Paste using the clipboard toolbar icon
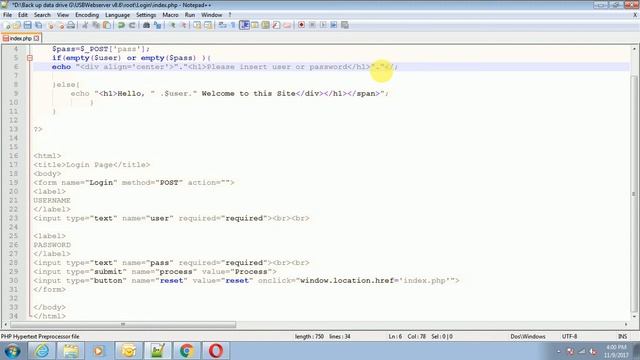640x360 pixels. pyautogui.click(x=107, y=25)
